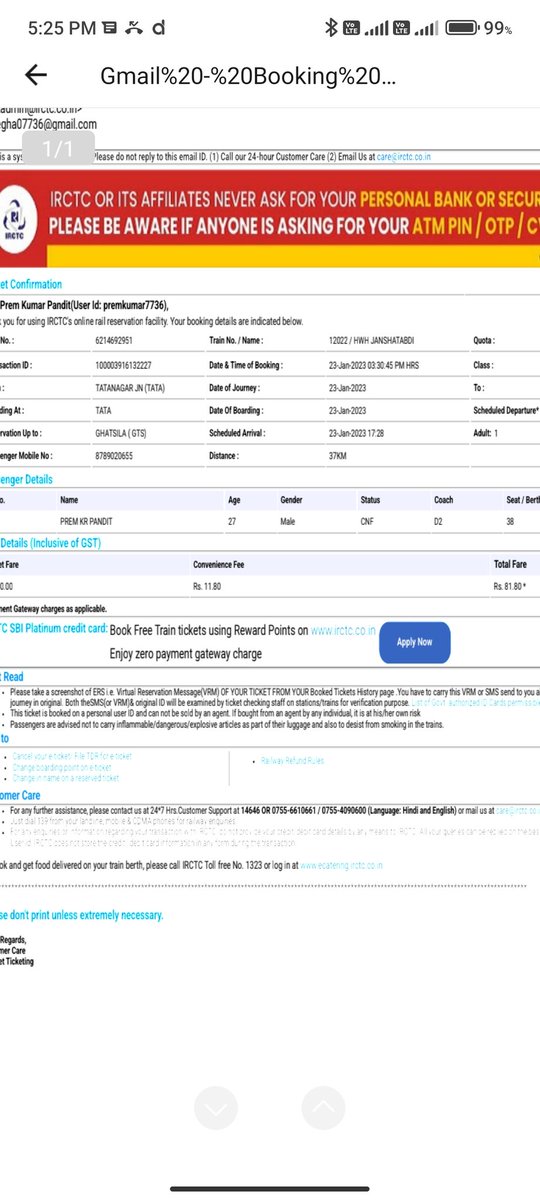Tap the Scheduled Departure label
Image resolution: width=540 pixels, height=1200 pixels.
click(506, 411)
